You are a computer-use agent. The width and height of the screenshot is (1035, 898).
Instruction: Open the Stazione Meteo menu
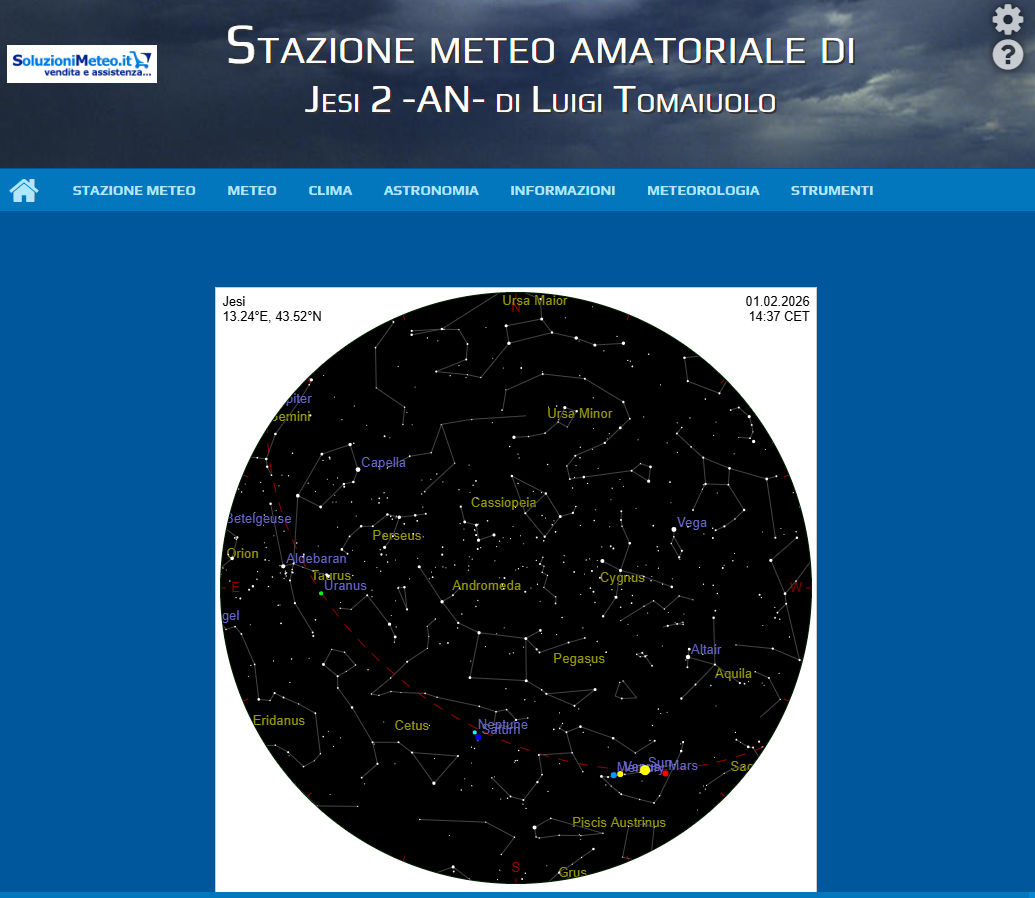pyautogui.click(x=134, y=190)
